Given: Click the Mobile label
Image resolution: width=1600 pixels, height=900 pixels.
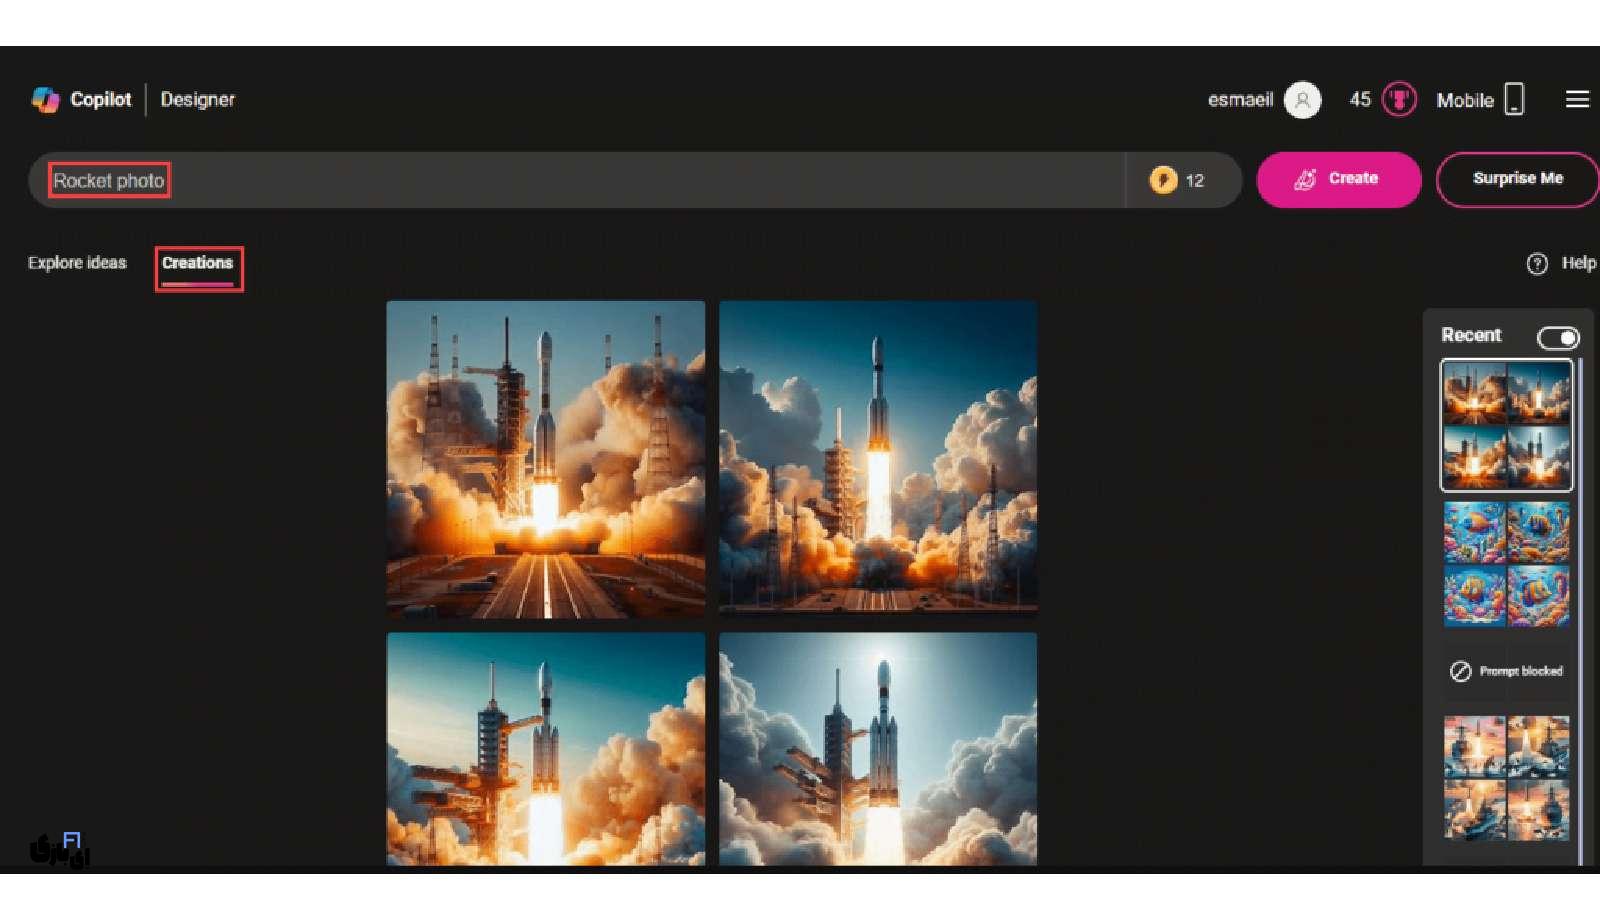Looking at the screenshot, I should pos(1465,100).
